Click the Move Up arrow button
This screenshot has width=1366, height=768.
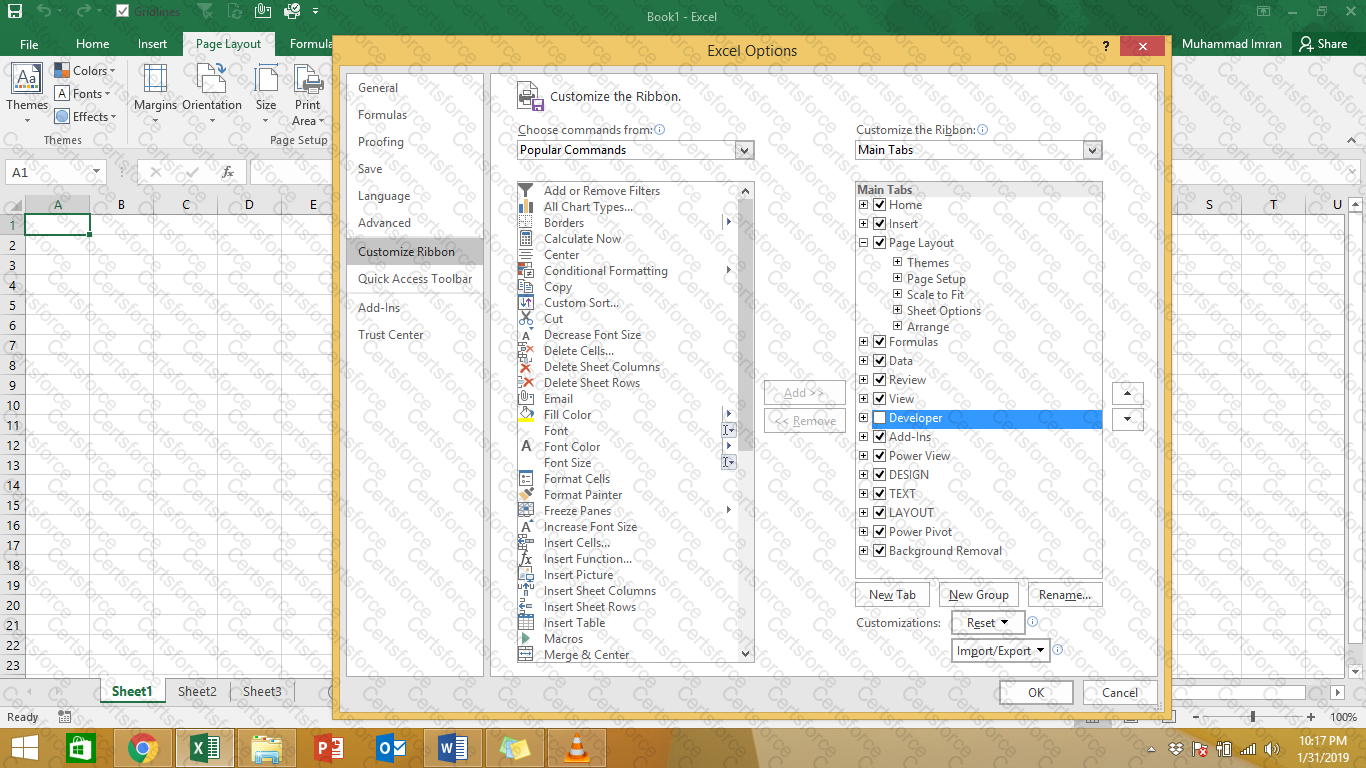coord(1127,393)
